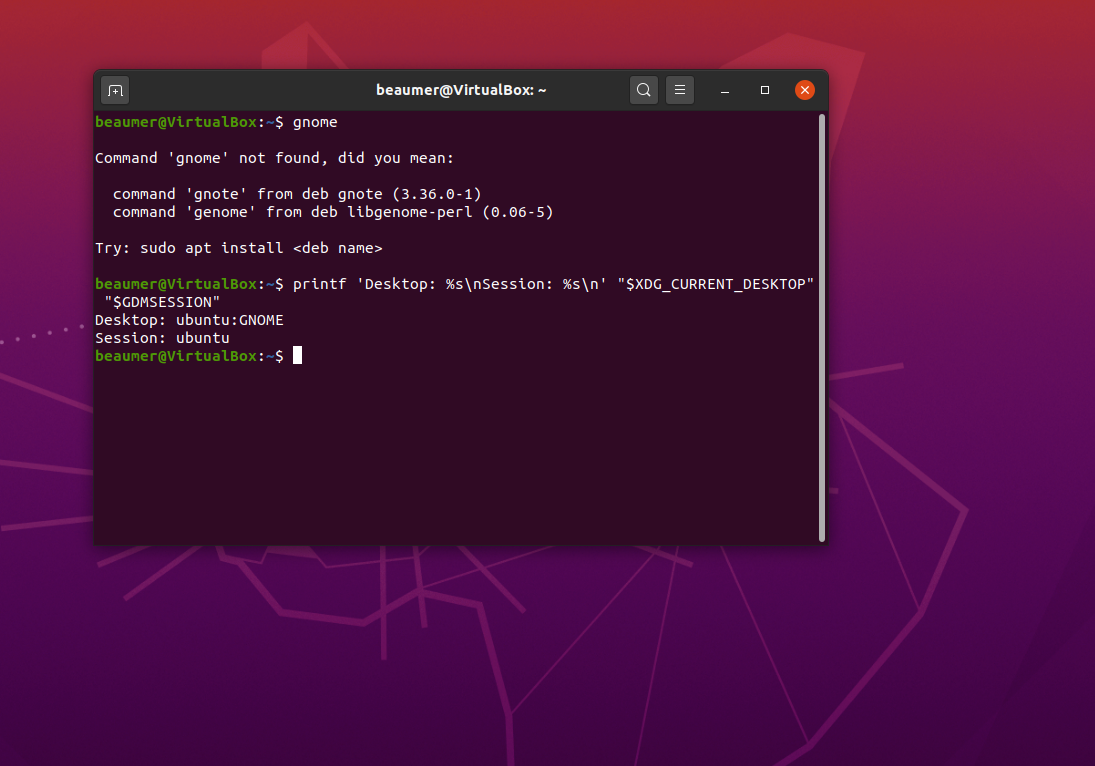
Task: Select the 'gnote' deb suggestion line
Action: coord(297,194)
